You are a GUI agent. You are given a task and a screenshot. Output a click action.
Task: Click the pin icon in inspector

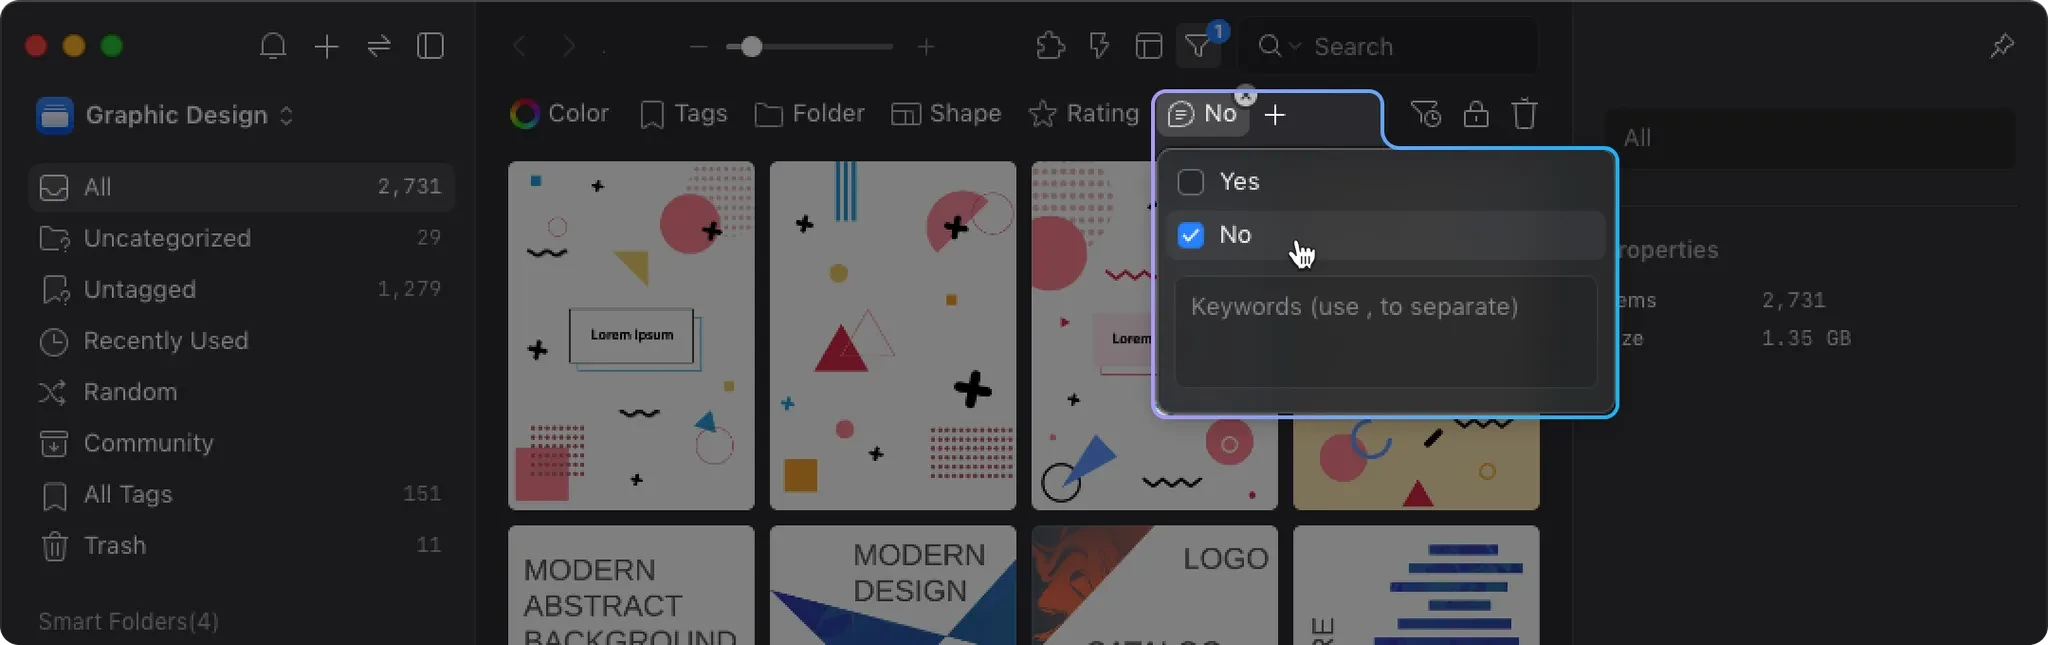tap(2002, 46)
